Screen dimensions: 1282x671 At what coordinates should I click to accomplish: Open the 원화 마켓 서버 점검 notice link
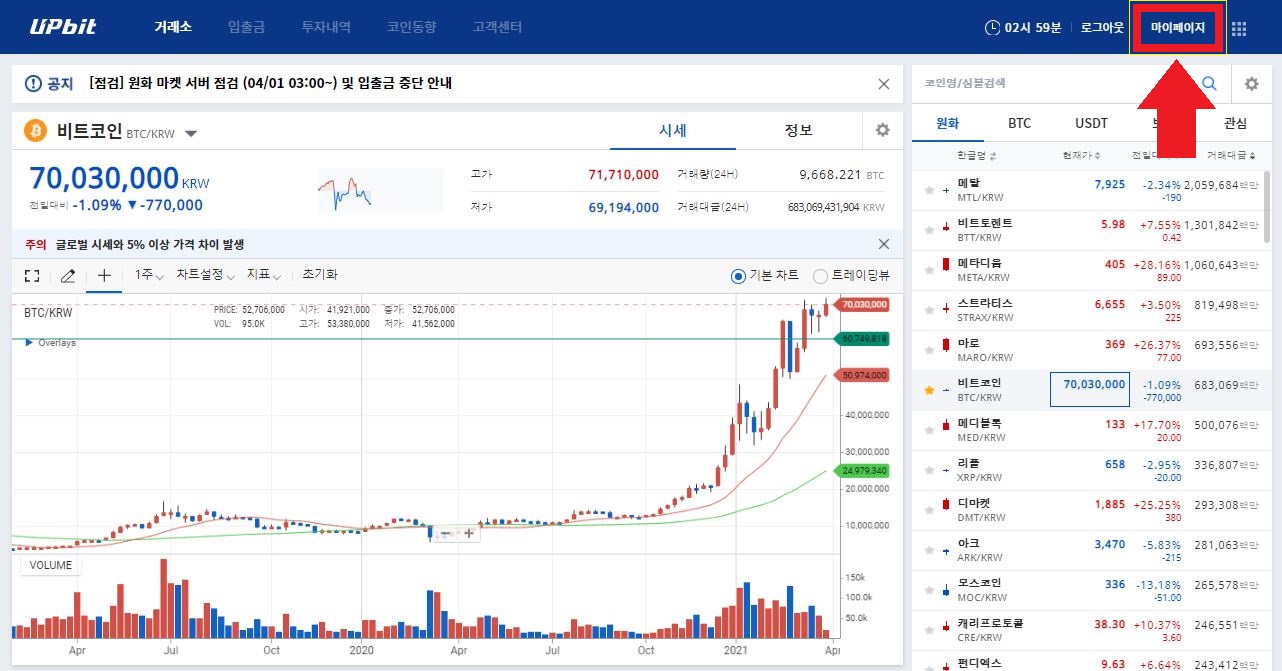(270, 83)
